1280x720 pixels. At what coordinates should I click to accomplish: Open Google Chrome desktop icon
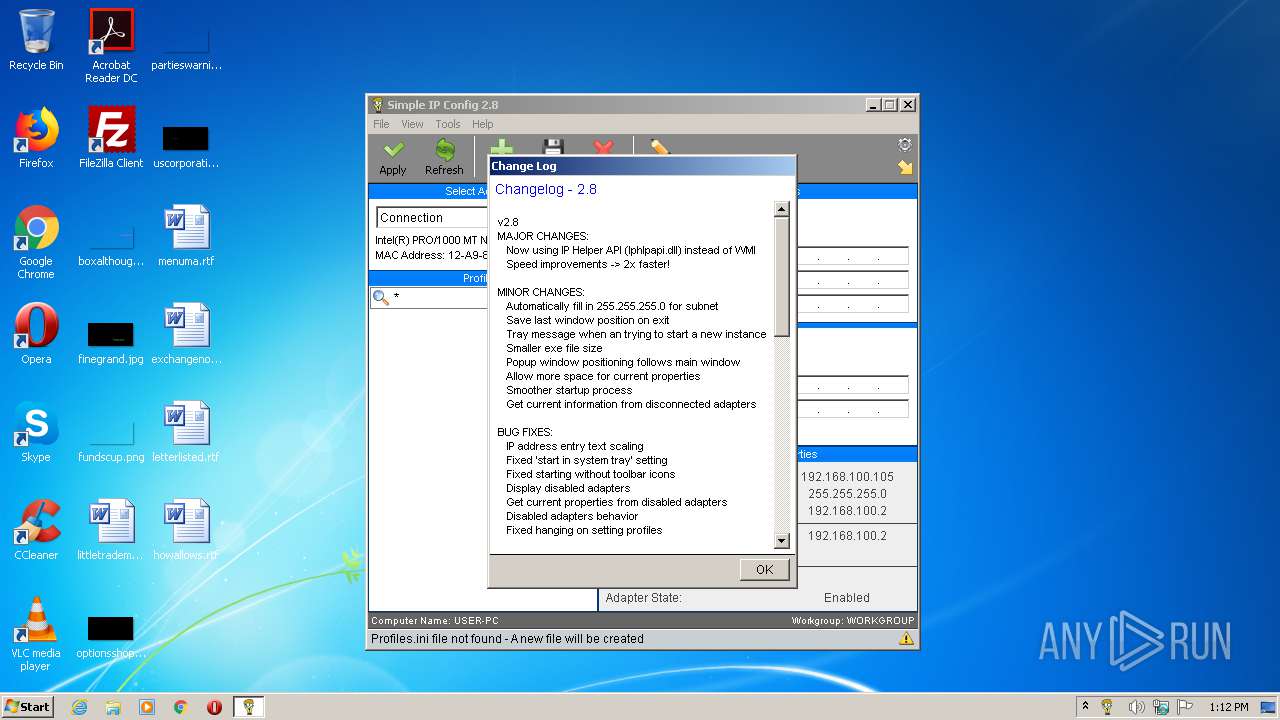tap(36, 242)
